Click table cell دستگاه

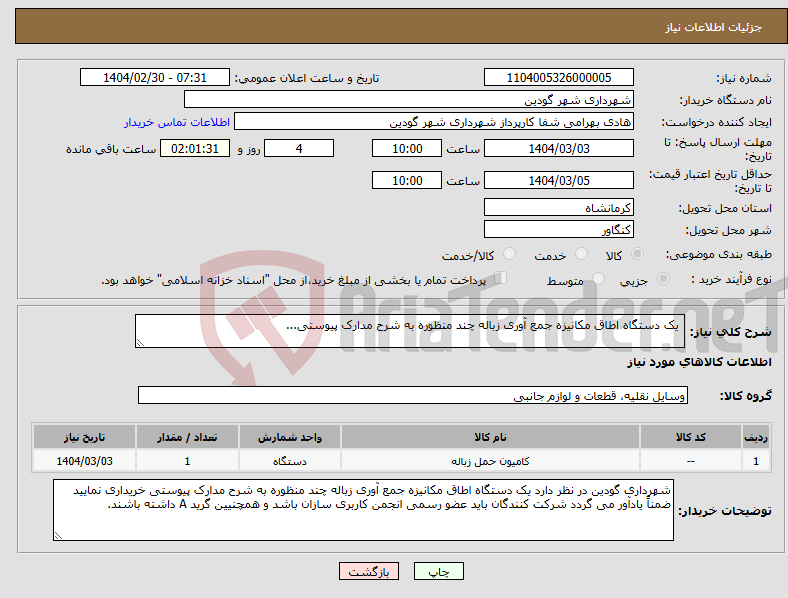(290, 460)
